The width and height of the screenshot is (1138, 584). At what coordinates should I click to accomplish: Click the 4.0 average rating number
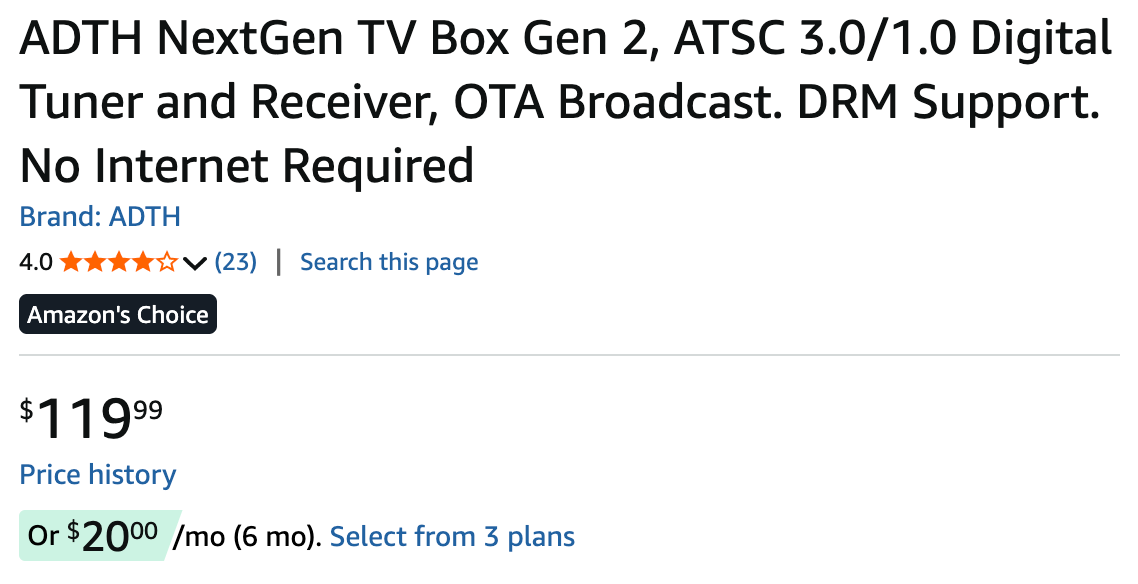[x=36, y=263]
